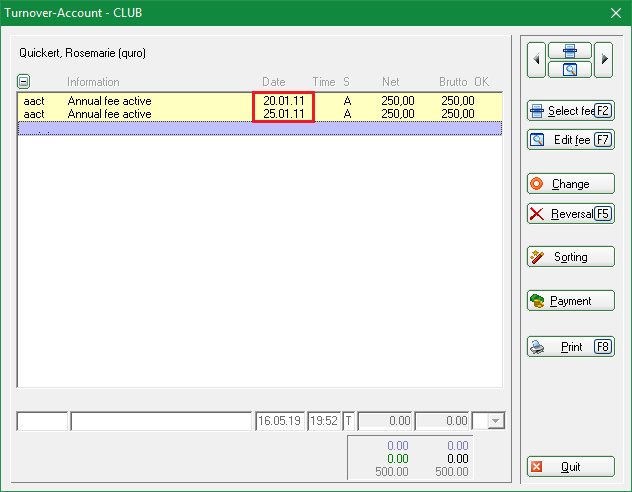Click brutto total 500.00 in summary
632x492 pixels.
click(451, 471)
